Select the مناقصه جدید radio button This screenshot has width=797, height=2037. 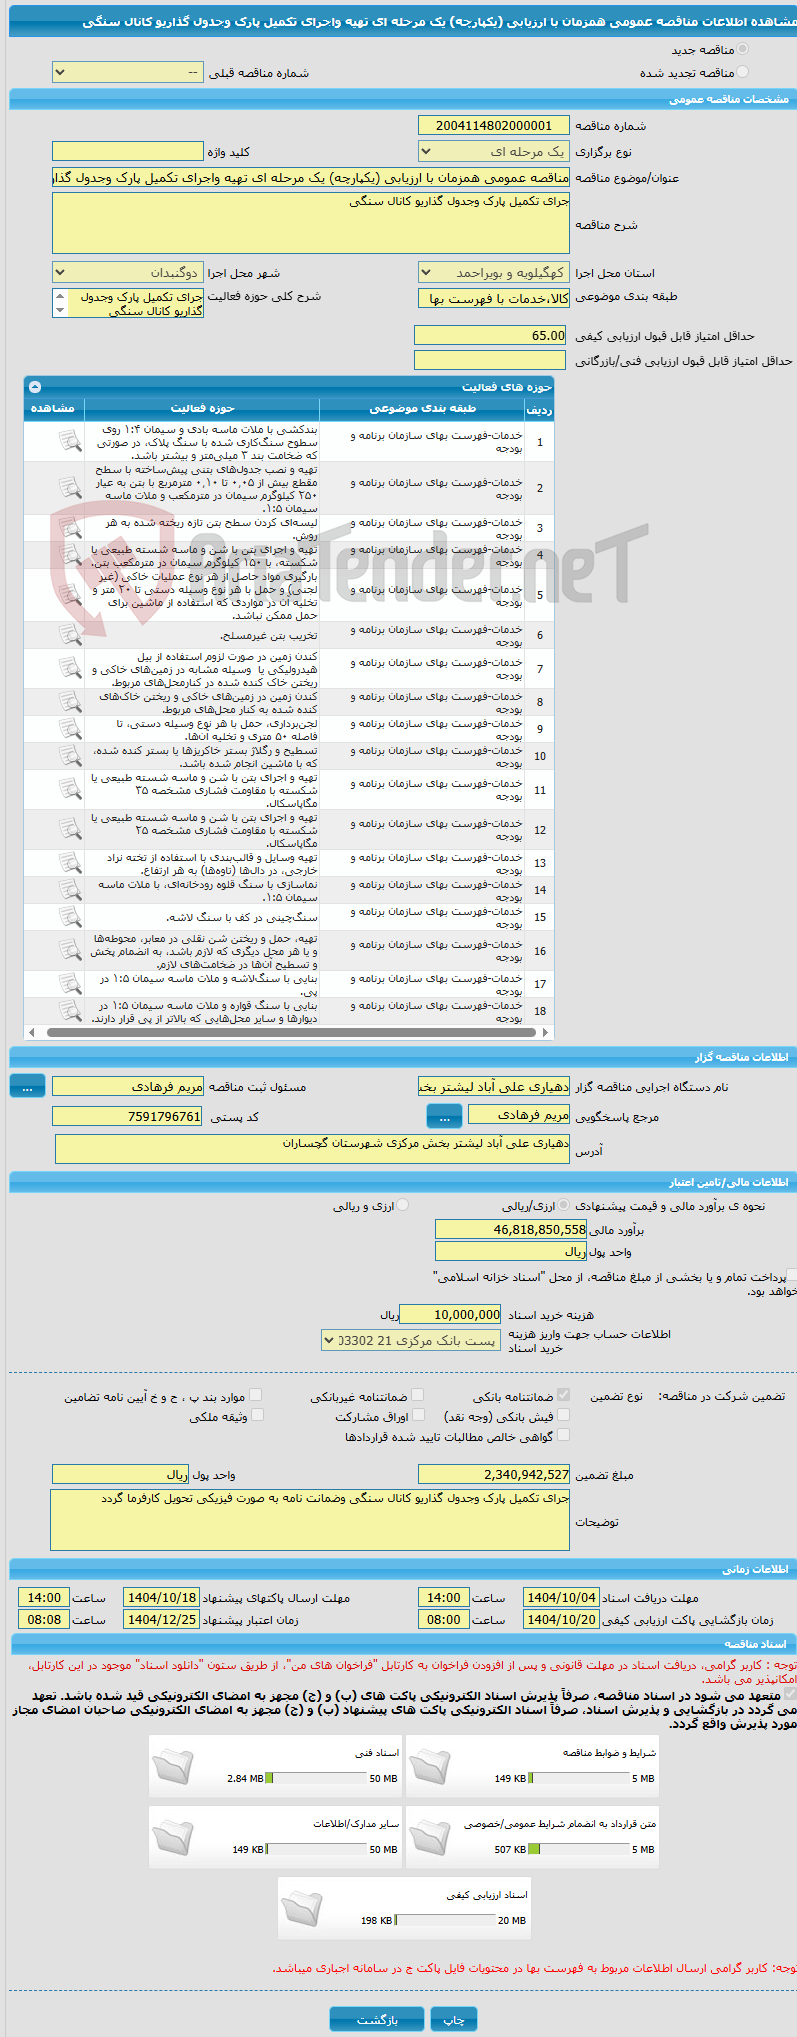pos(741,49)
